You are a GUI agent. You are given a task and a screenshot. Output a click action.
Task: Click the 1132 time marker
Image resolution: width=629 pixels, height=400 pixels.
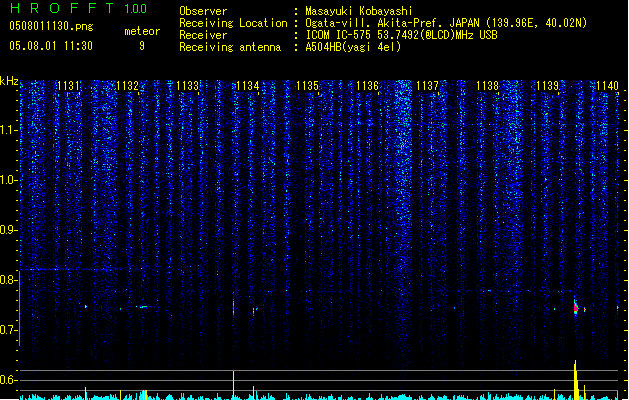127,86
